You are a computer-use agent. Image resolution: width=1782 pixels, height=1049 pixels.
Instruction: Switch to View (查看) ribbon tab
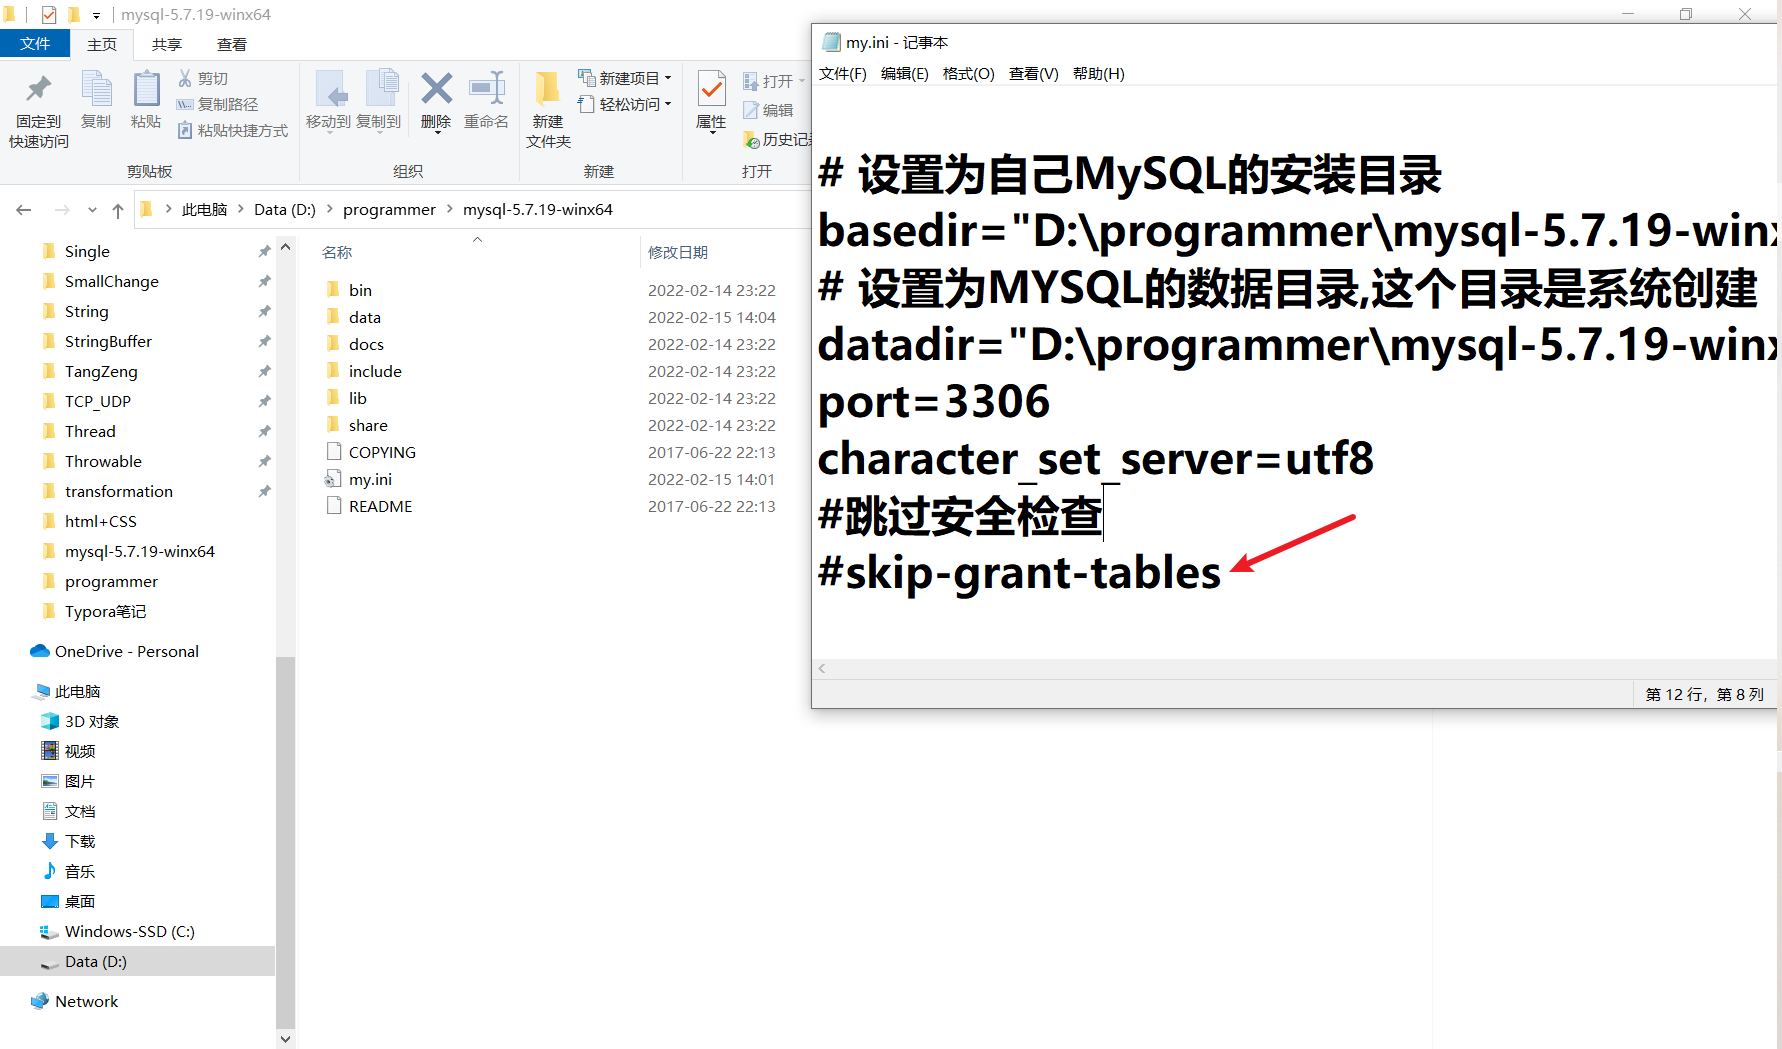tap(231, 44)
